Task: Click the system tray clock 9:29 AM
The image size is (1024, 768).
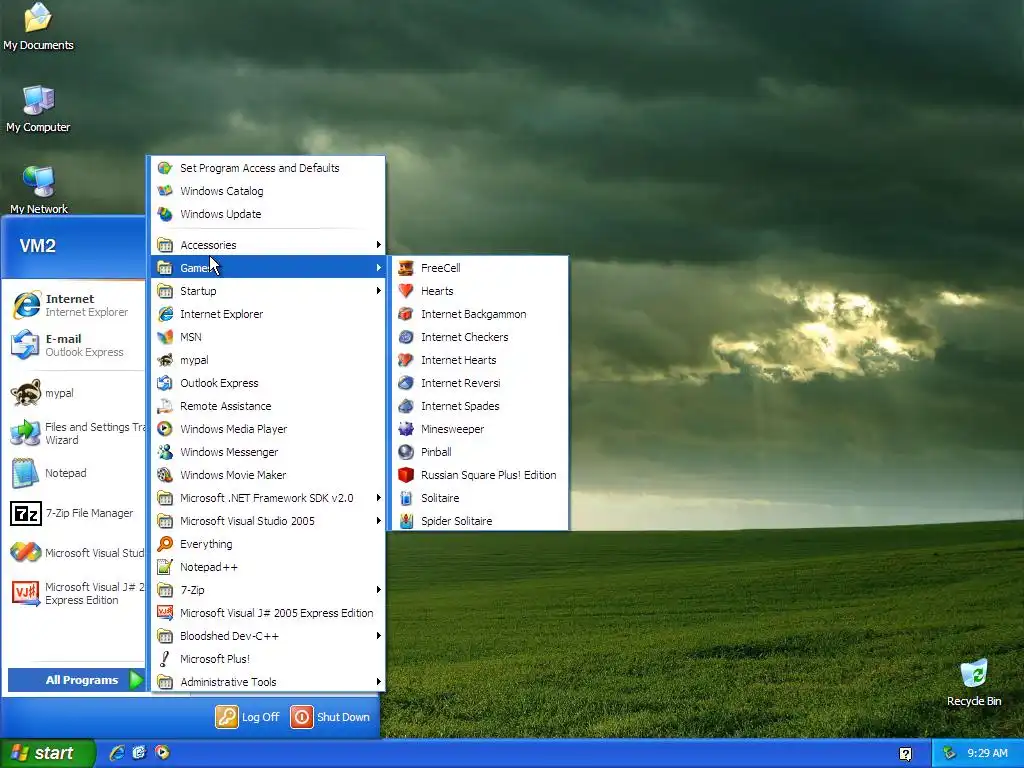Action: 987,753
